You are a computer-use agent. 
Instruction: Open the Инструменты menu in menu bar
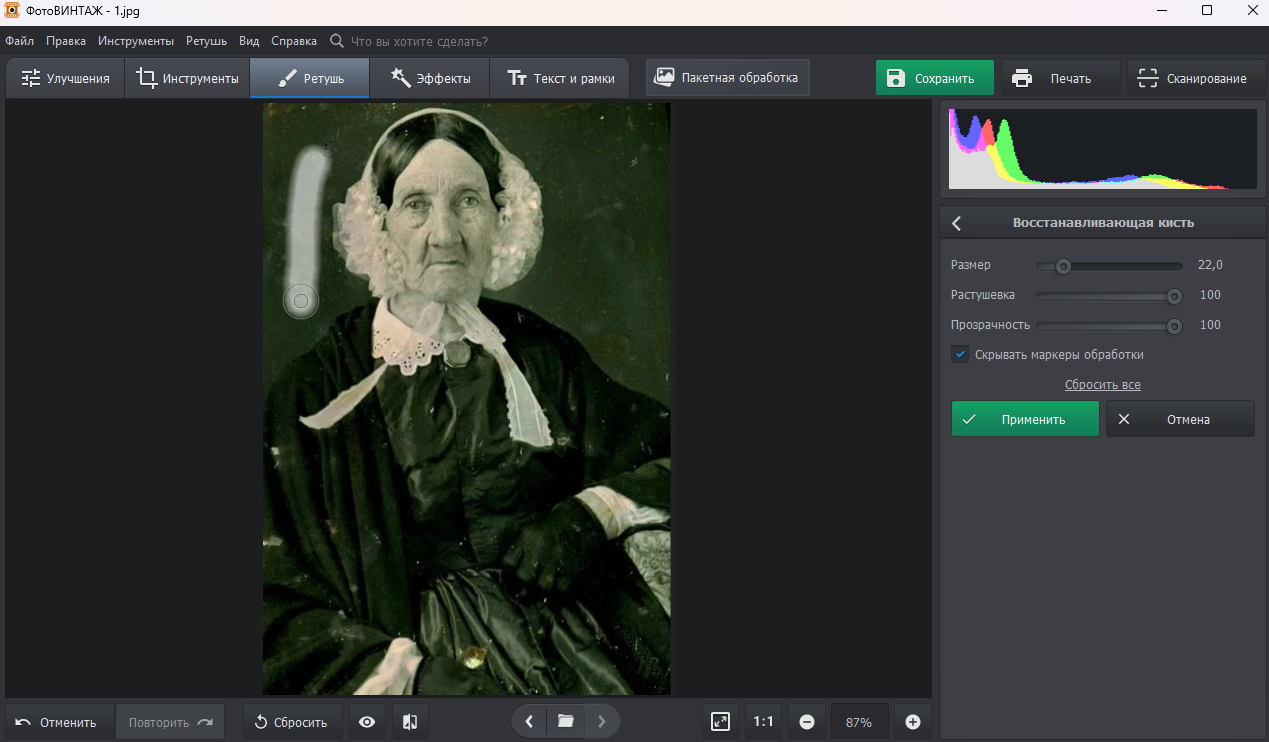[136, 41]
